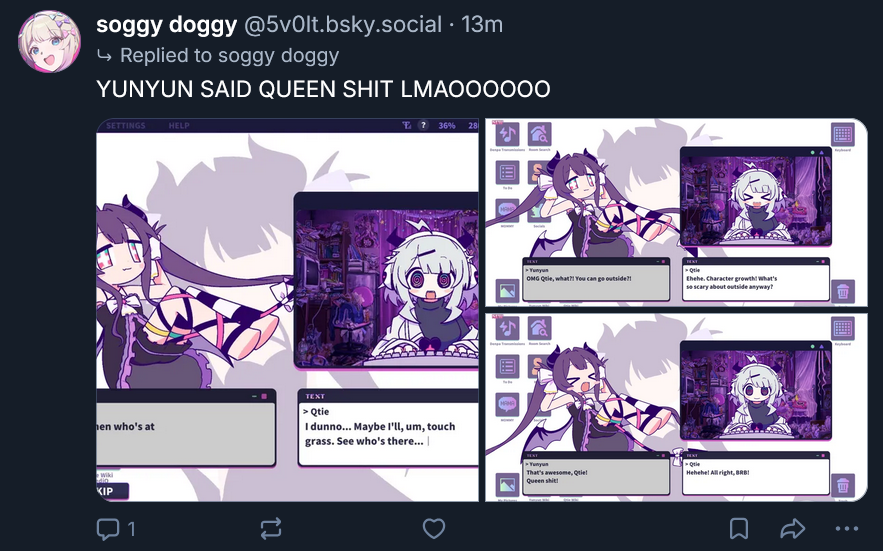Open the reply comment icon
The height and width of the screenshot is (551, 883).
click(x=108, y=528)
